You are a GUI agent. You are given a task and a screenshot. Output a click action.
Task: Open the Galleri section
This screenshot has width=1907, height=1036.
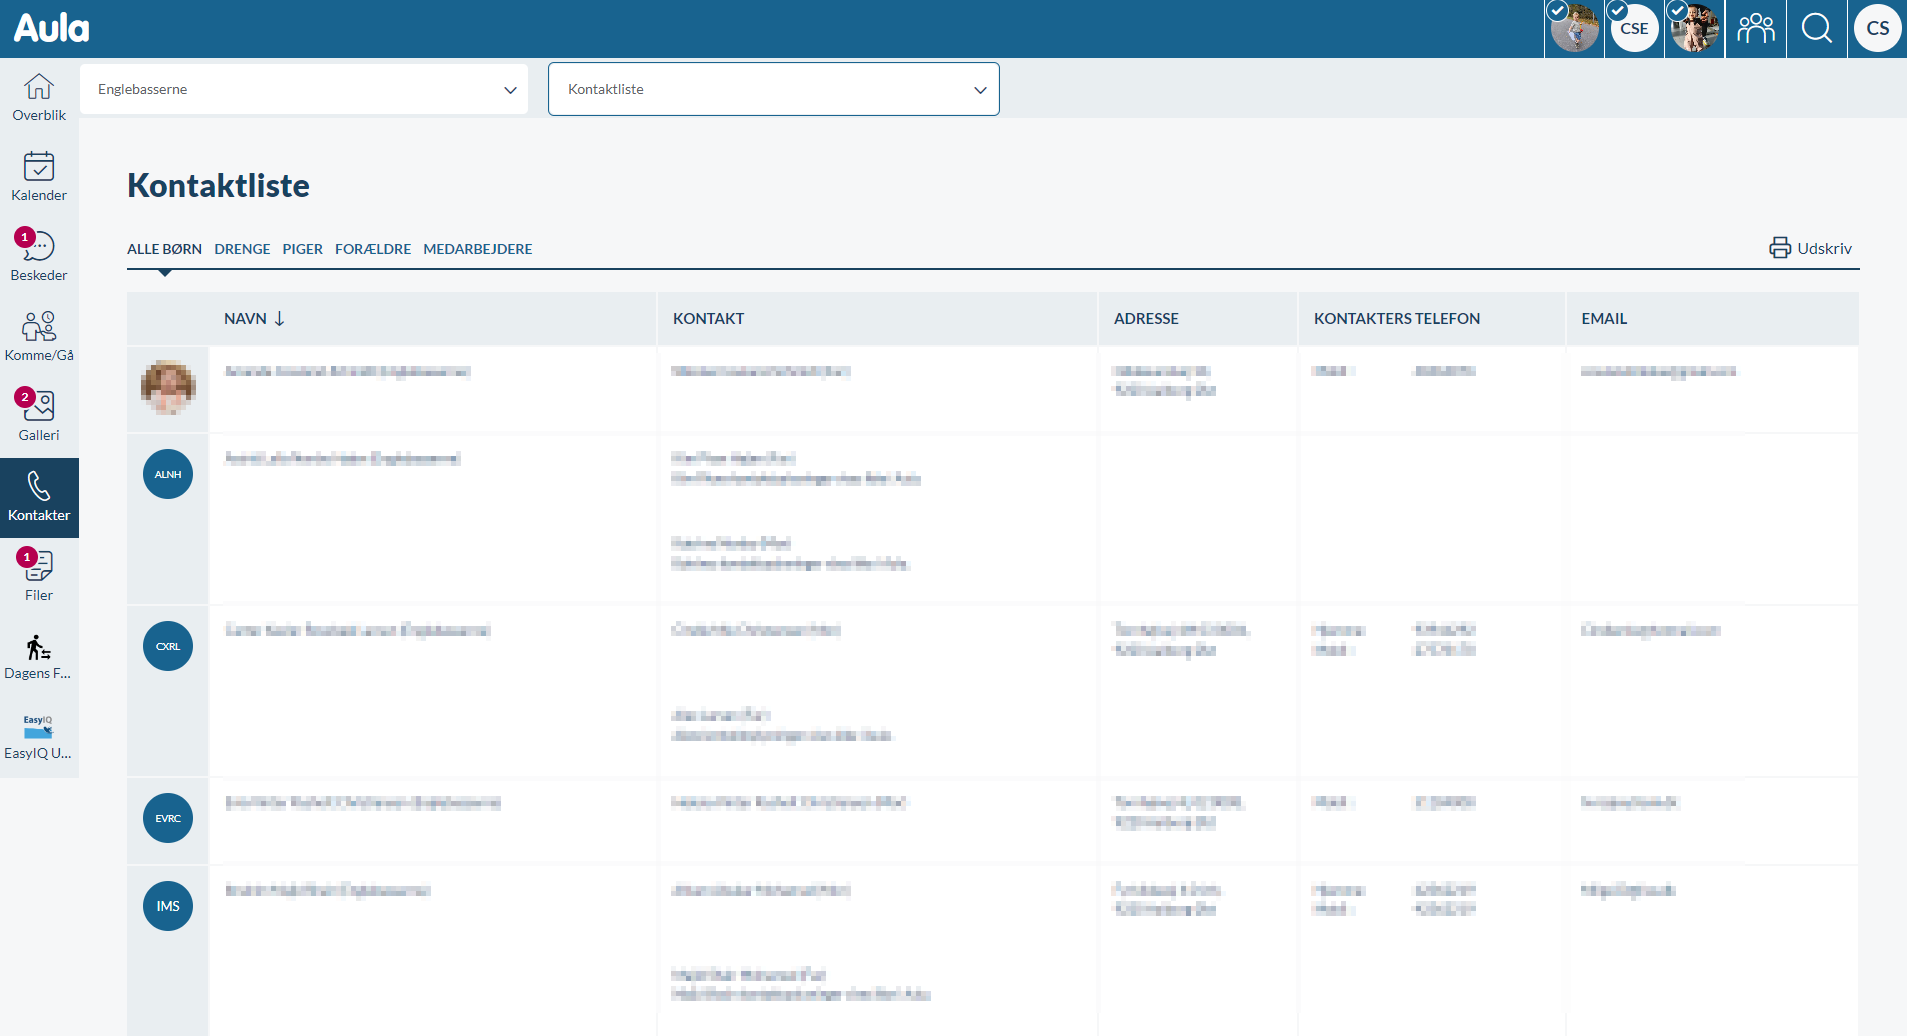(x=39, y=418)
